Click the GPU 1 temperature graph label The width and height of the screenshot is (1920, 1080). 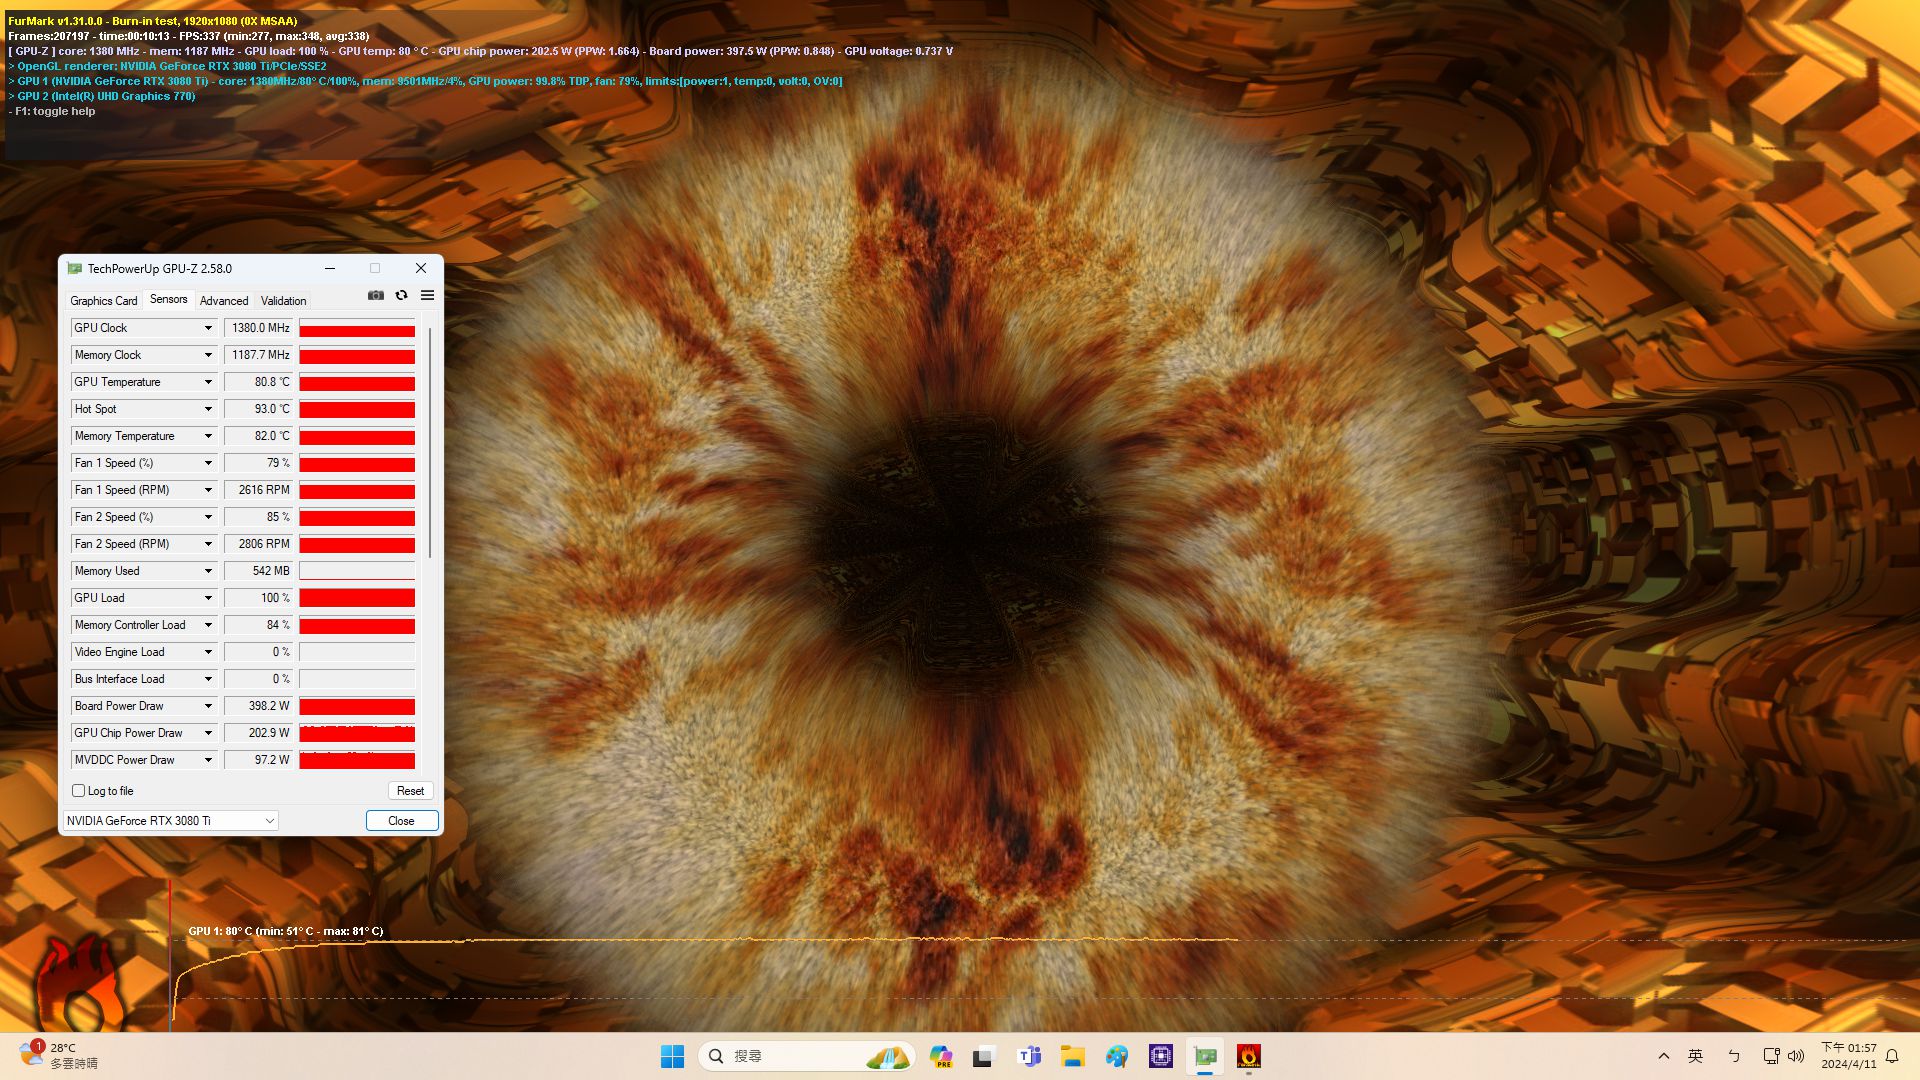tap(286, 931)
